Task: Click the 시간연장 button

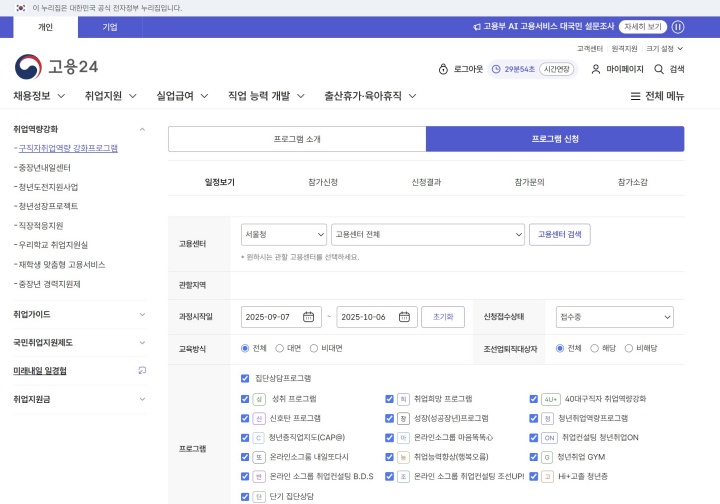Action: point(557,69)
